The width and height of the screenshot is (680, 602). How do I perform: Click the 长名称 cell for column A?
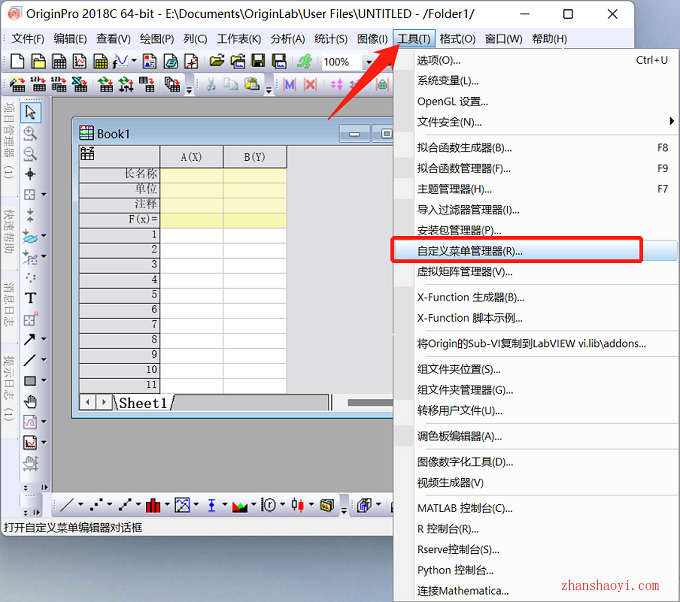pyautogui.click(x=192, y=174)
